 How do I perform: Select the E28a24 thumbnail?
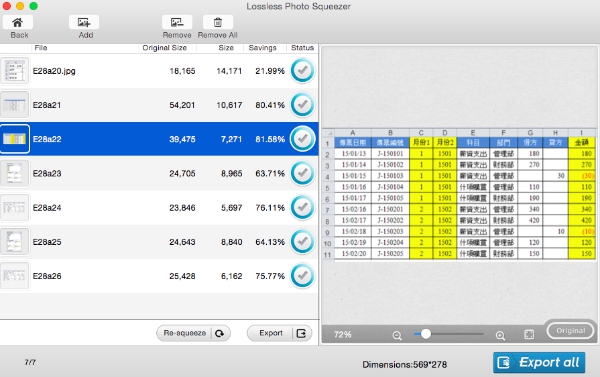coord(15,207)
